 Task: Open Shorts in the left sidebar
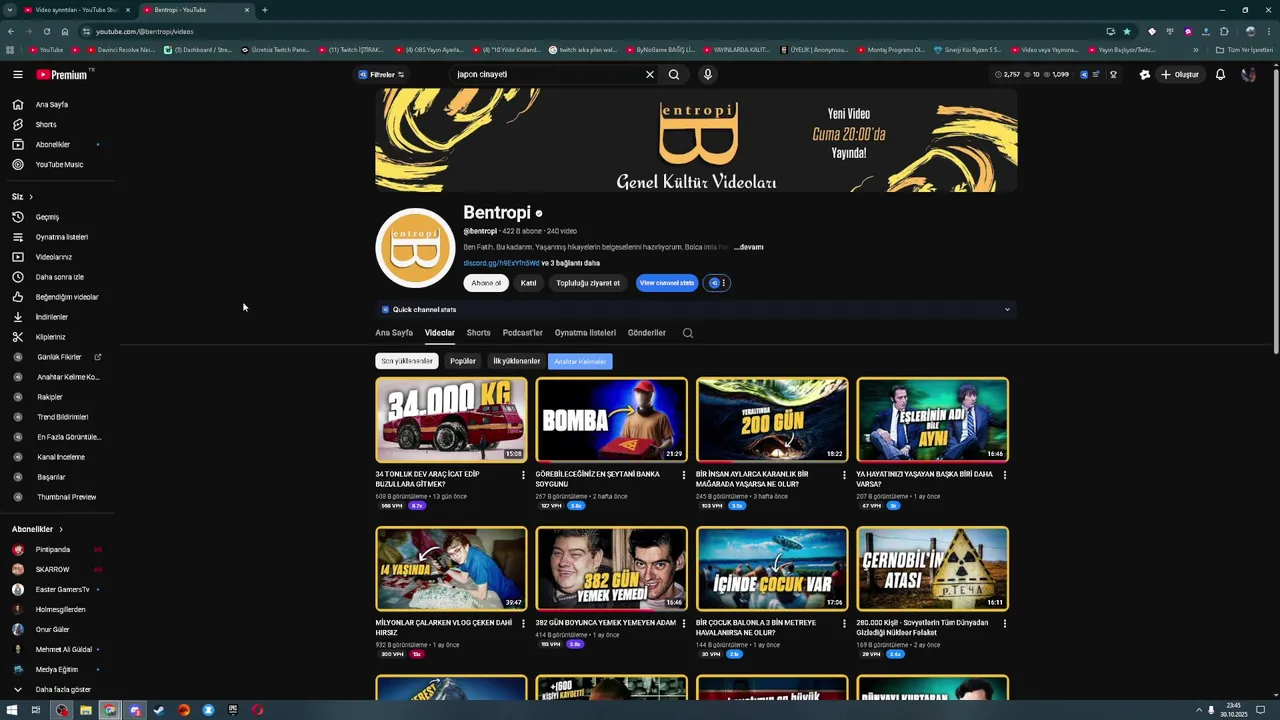click(x=46, y=125)
